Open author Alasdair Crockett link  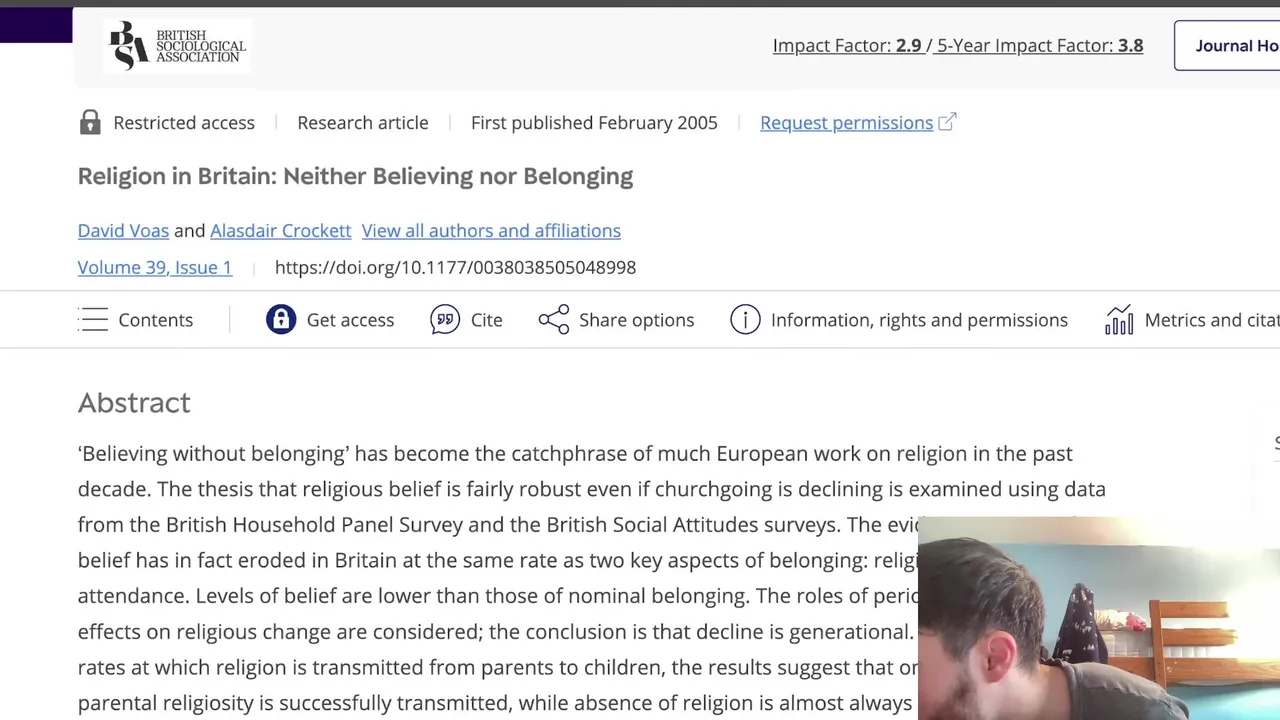click(x=280, y=231)
